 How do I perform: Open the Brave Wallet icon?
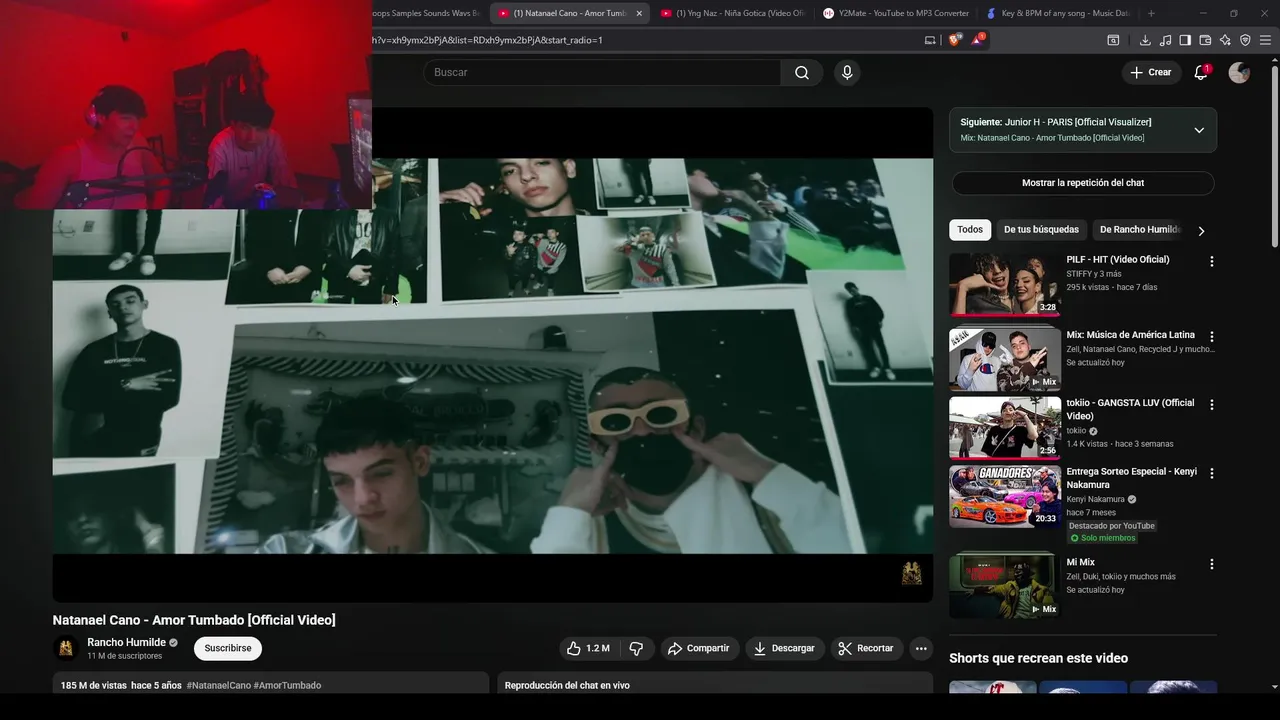pos(1205,40)
